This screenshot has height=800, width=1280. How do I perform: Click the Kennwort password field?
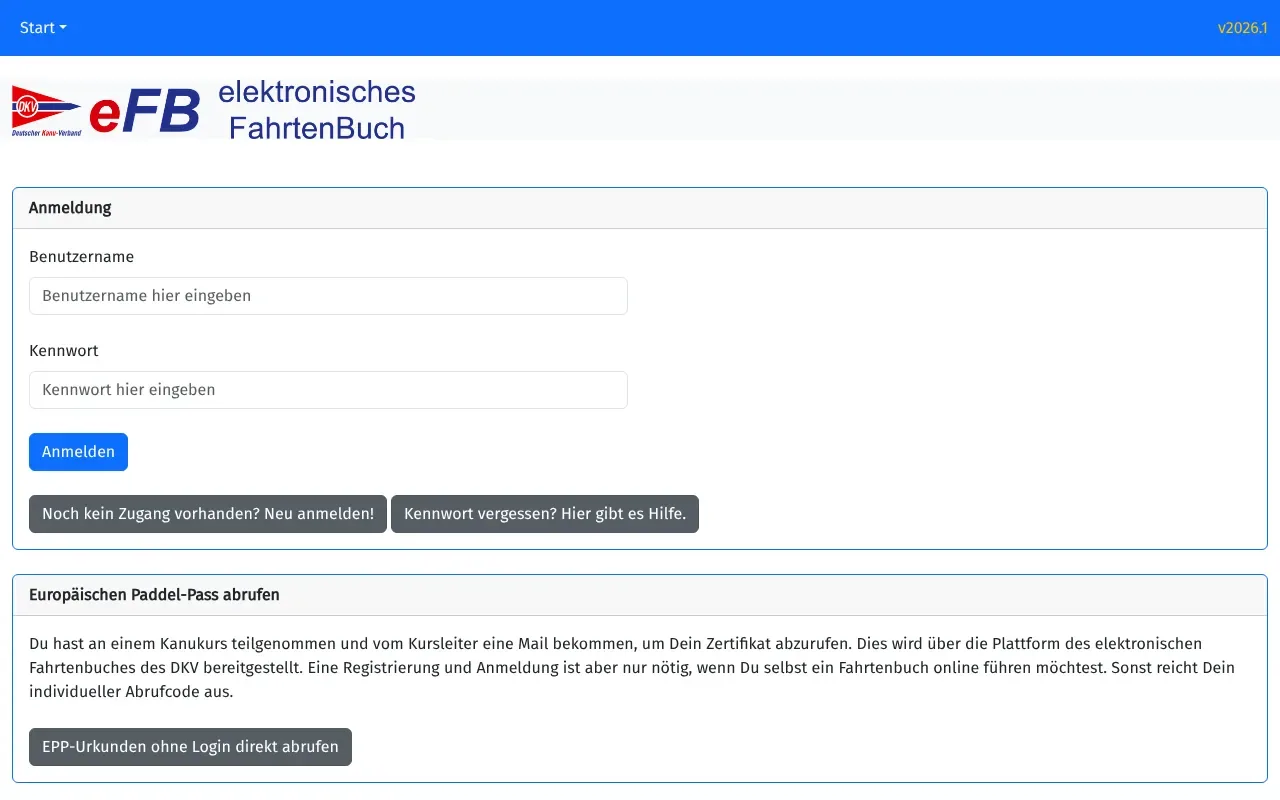click(328, 389)
